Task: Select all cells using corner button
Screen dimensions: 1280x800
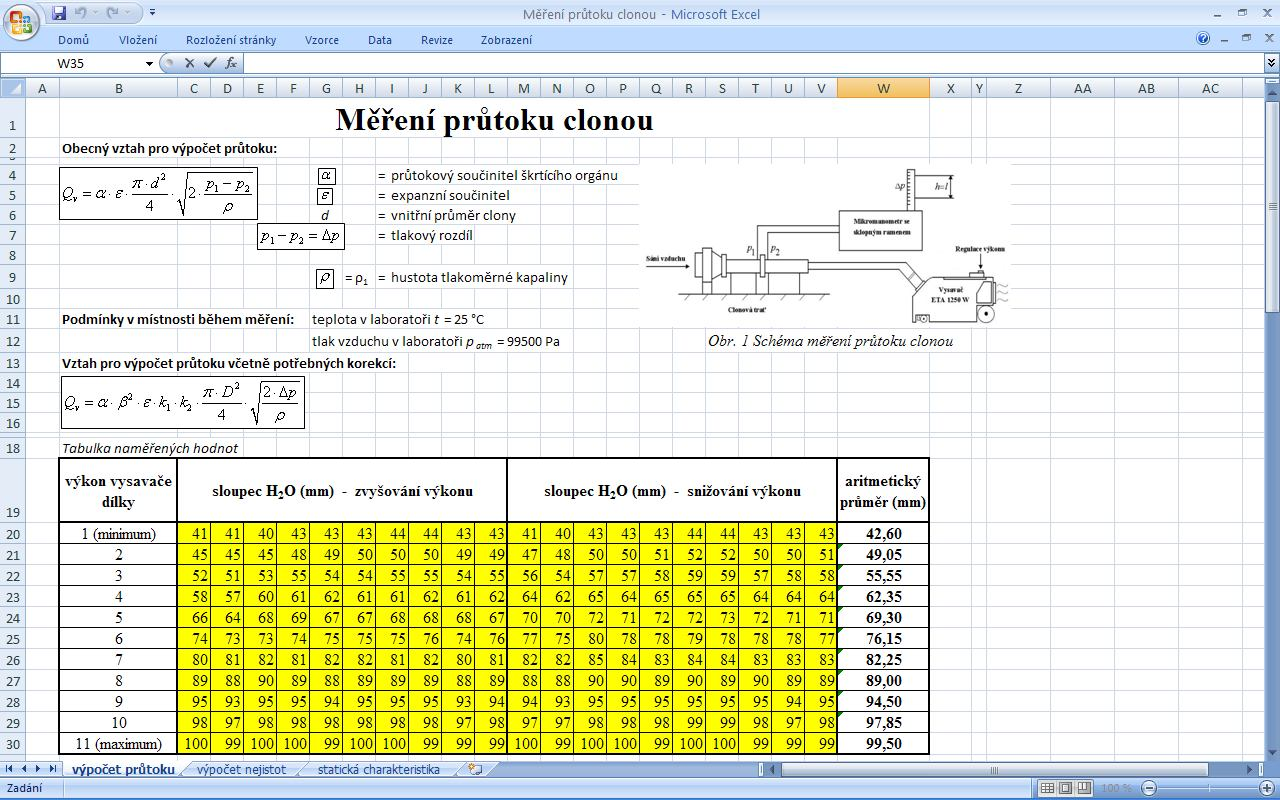Action: click(12, 88)
